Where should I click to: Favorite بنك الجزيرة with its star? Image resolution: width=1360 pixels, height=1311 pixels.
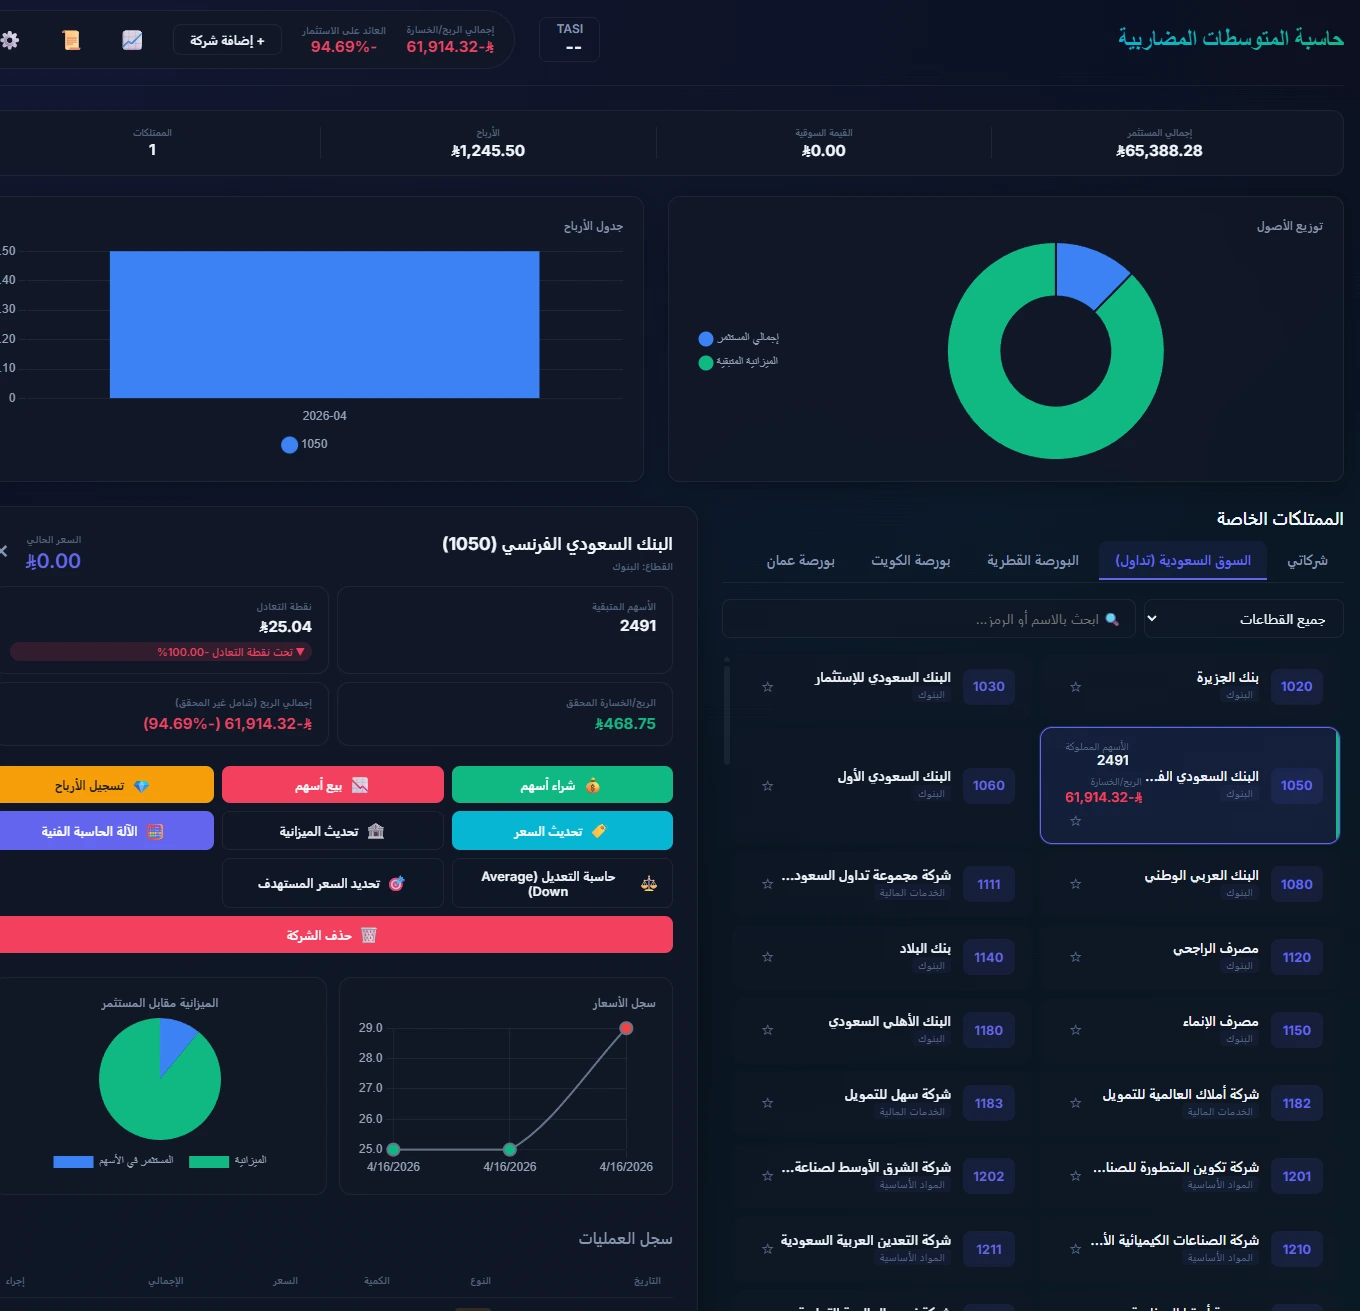(x=1076, y=687)
